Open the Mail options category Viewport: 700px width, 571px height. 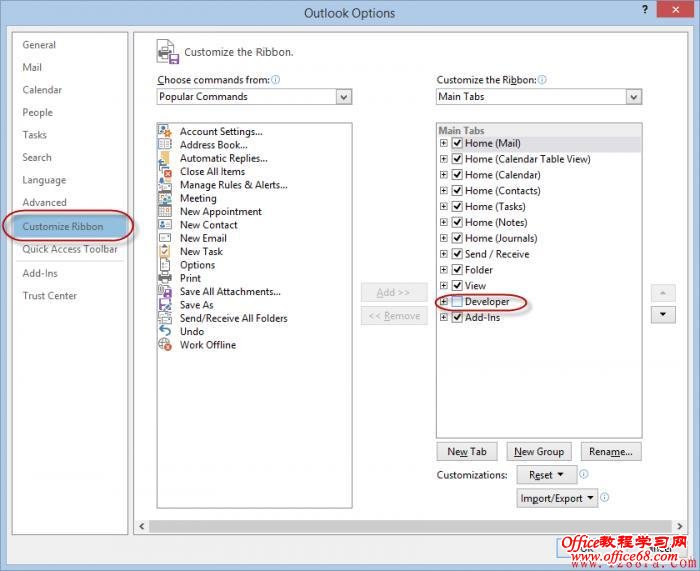tap(32, 67)
